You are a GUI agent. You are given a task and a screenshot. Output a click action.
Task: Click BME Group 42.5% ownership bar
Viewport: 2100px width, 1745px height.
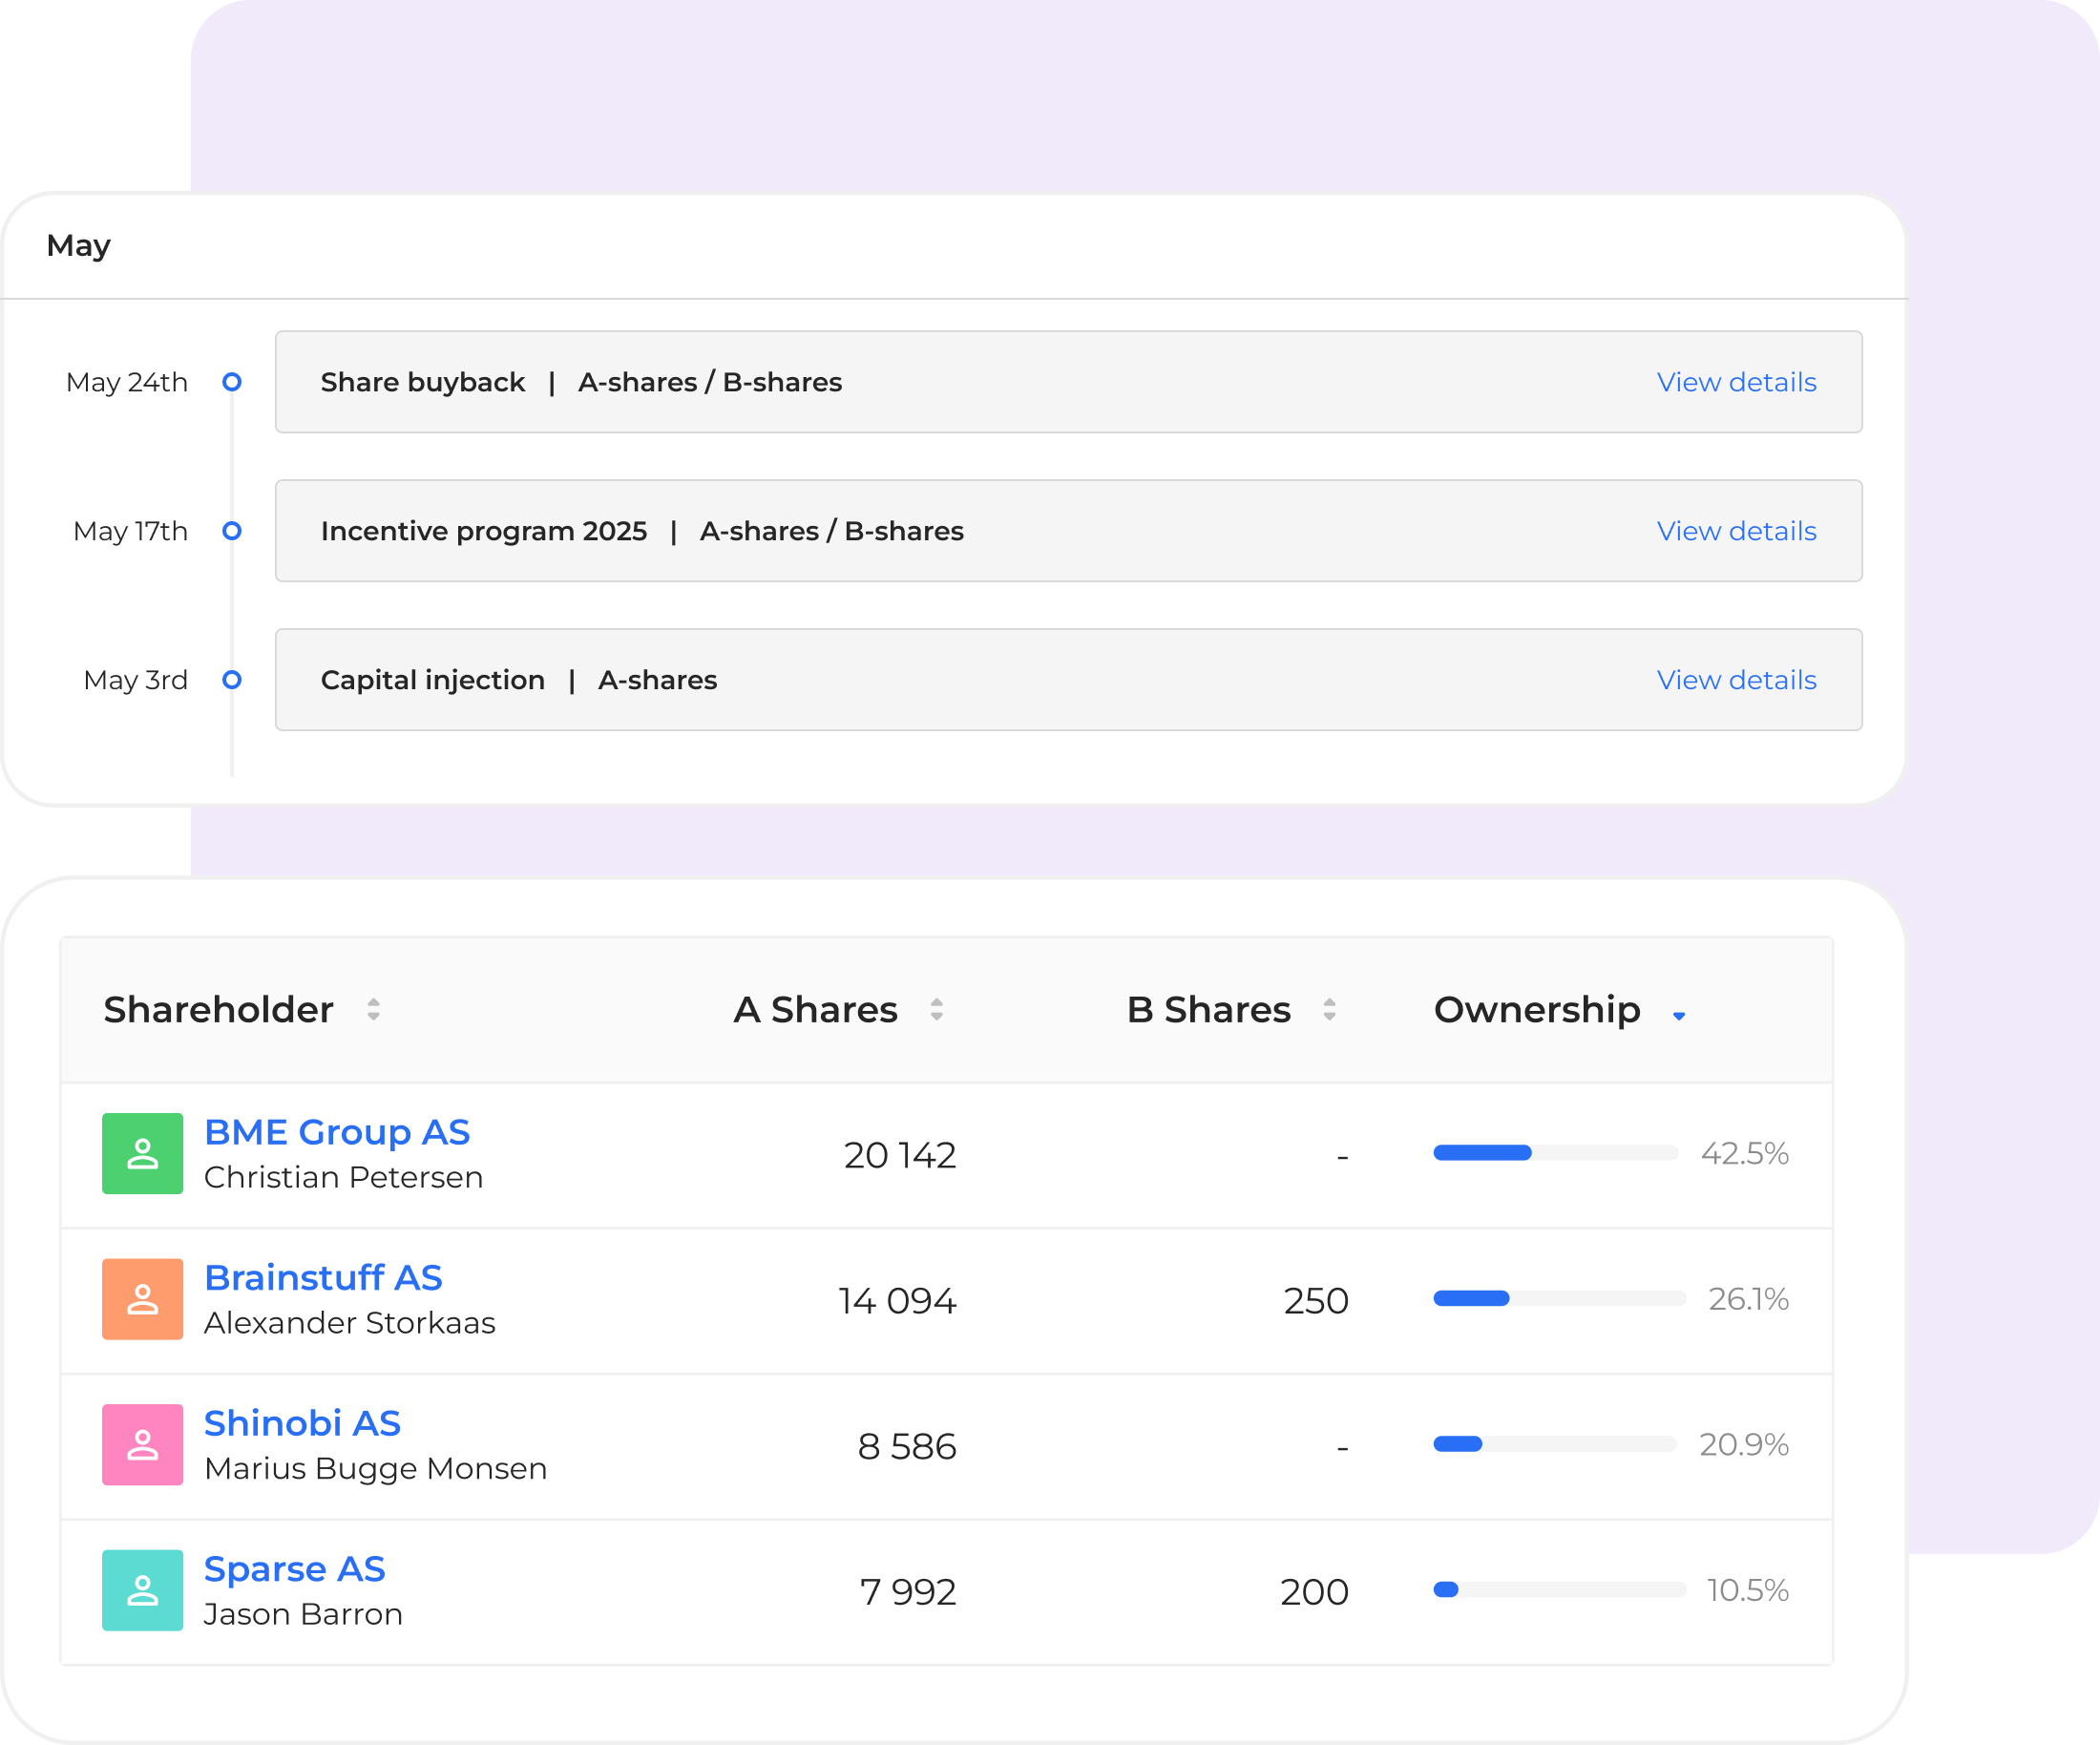pyautogui.click(x=1555, y=1153)
